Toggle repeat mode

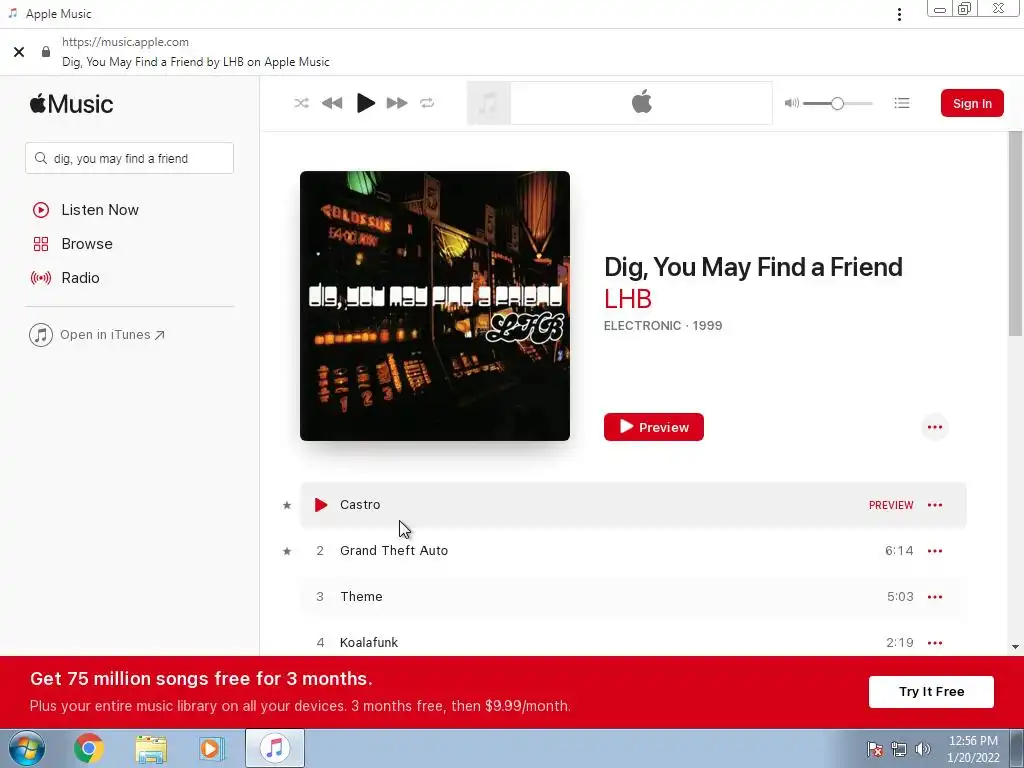click(x=427, y=103)
